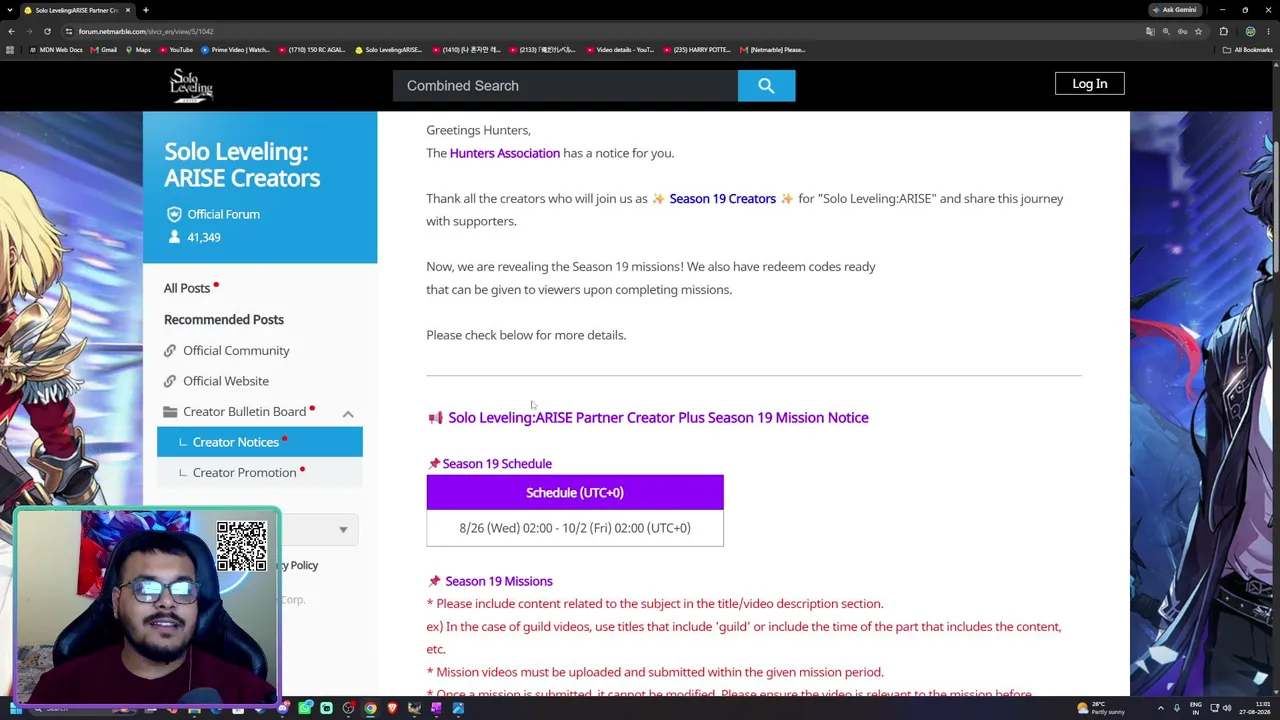Go back using browser back arrow

[x=11, y=31]
